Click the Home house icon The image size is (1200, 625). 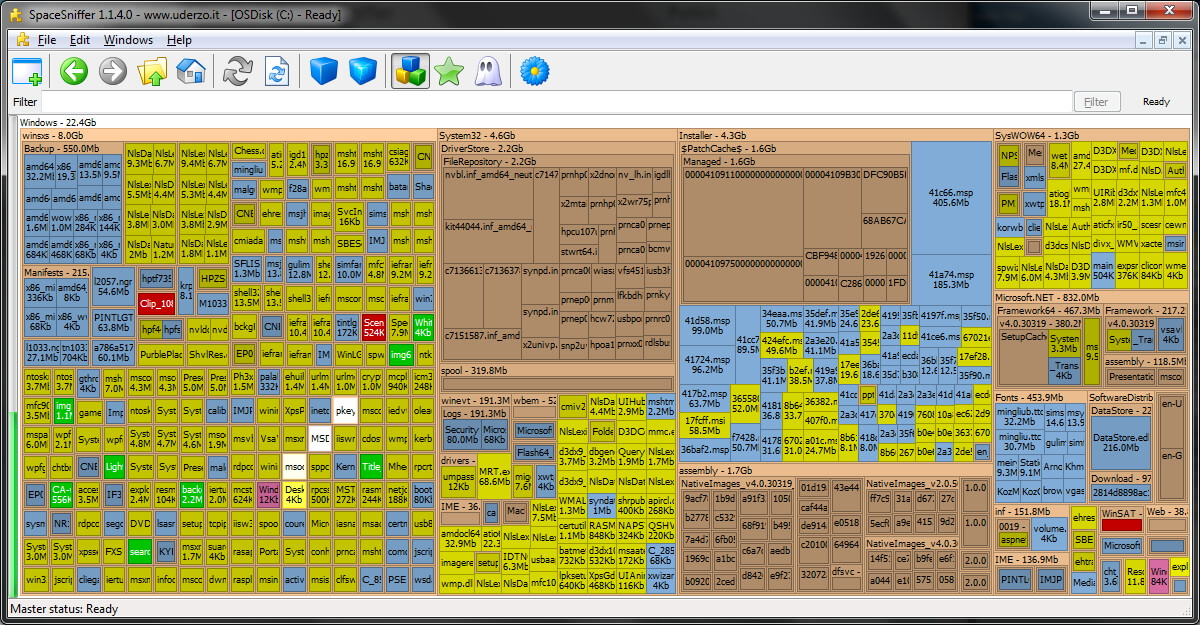click(190, 71)
